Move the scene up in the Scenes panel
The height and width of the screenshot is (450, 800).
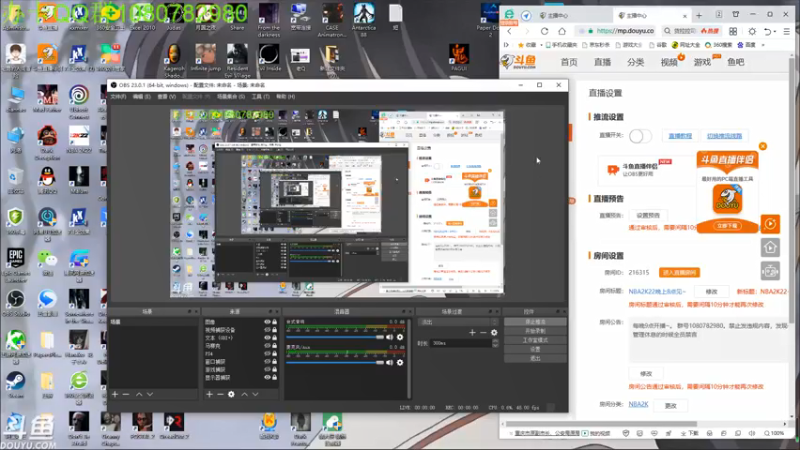click(x=139, y=394)
